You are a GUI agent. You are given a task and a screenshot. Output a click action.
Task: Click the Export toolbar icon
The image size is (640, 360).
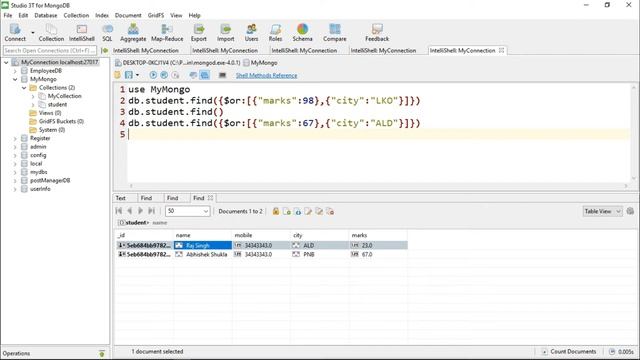[x=199, y=33]
